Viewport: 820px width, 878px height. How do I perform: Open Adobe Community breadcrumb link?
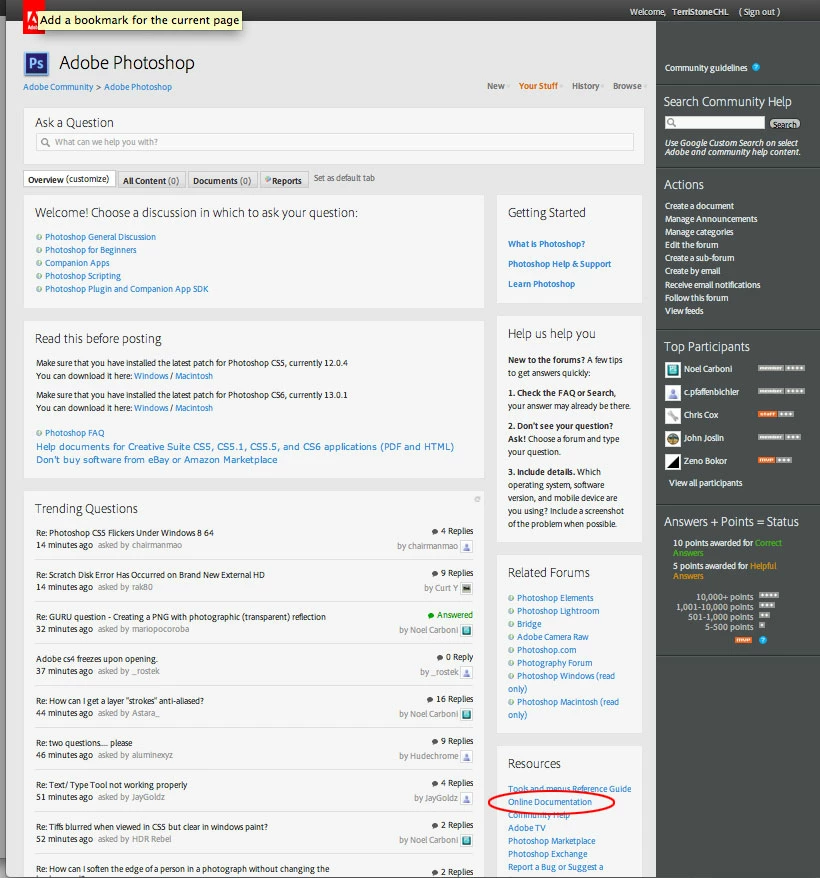click(x=58, y=87)
